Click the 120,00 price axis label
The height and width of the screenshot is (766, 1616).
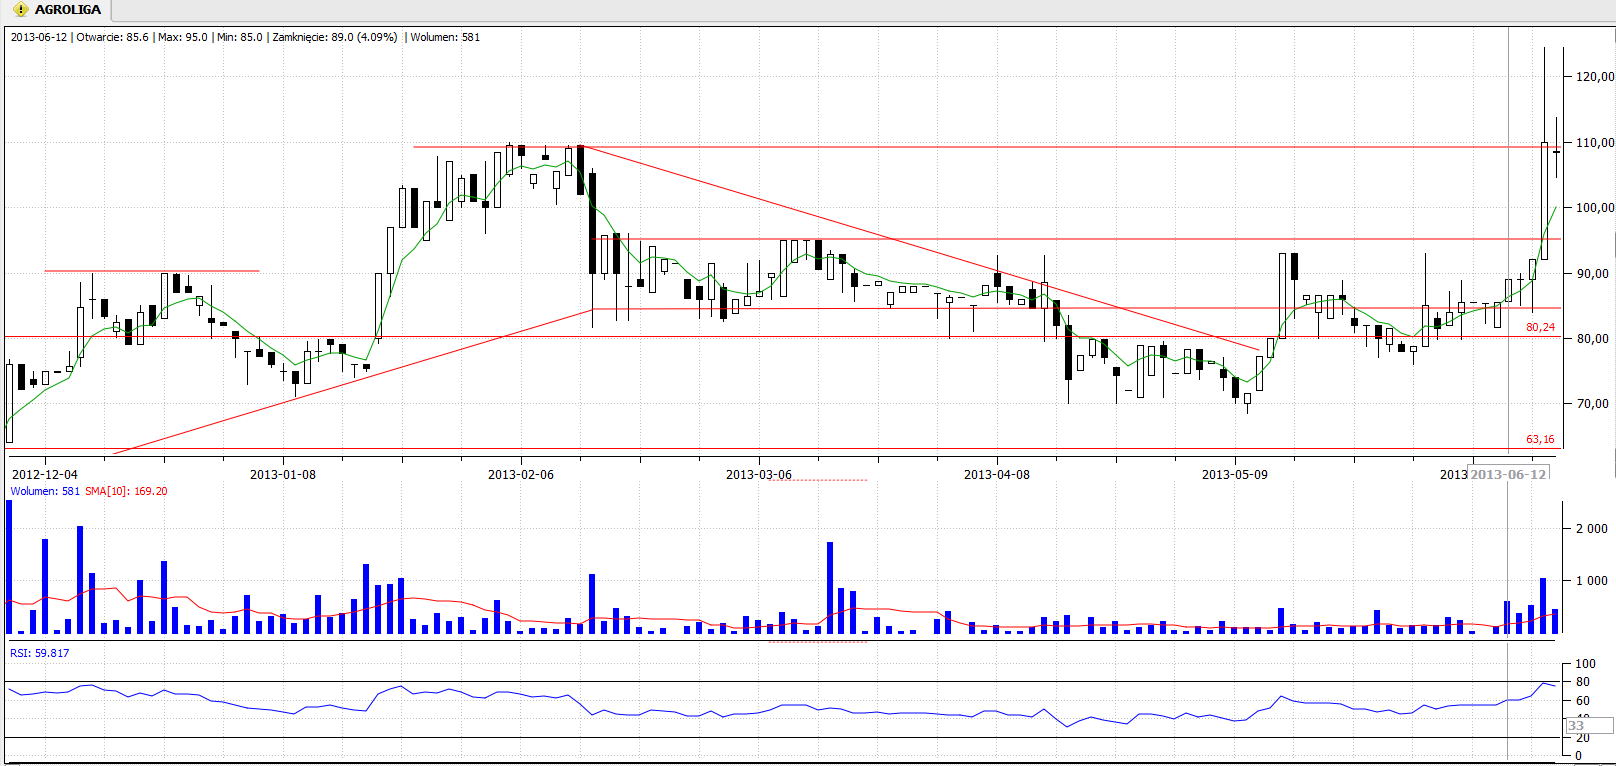tap(1594, 77)
